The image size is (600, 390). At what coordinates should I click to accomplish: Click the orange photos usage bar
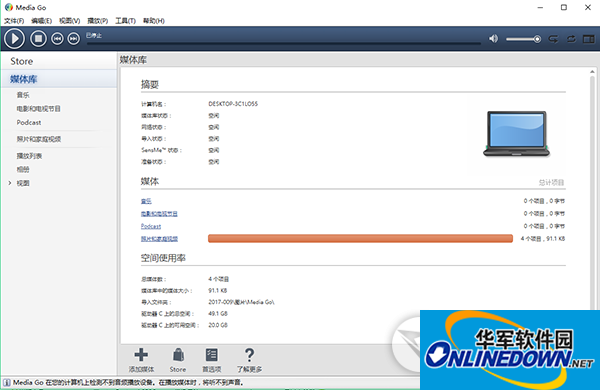pos(360,238)
